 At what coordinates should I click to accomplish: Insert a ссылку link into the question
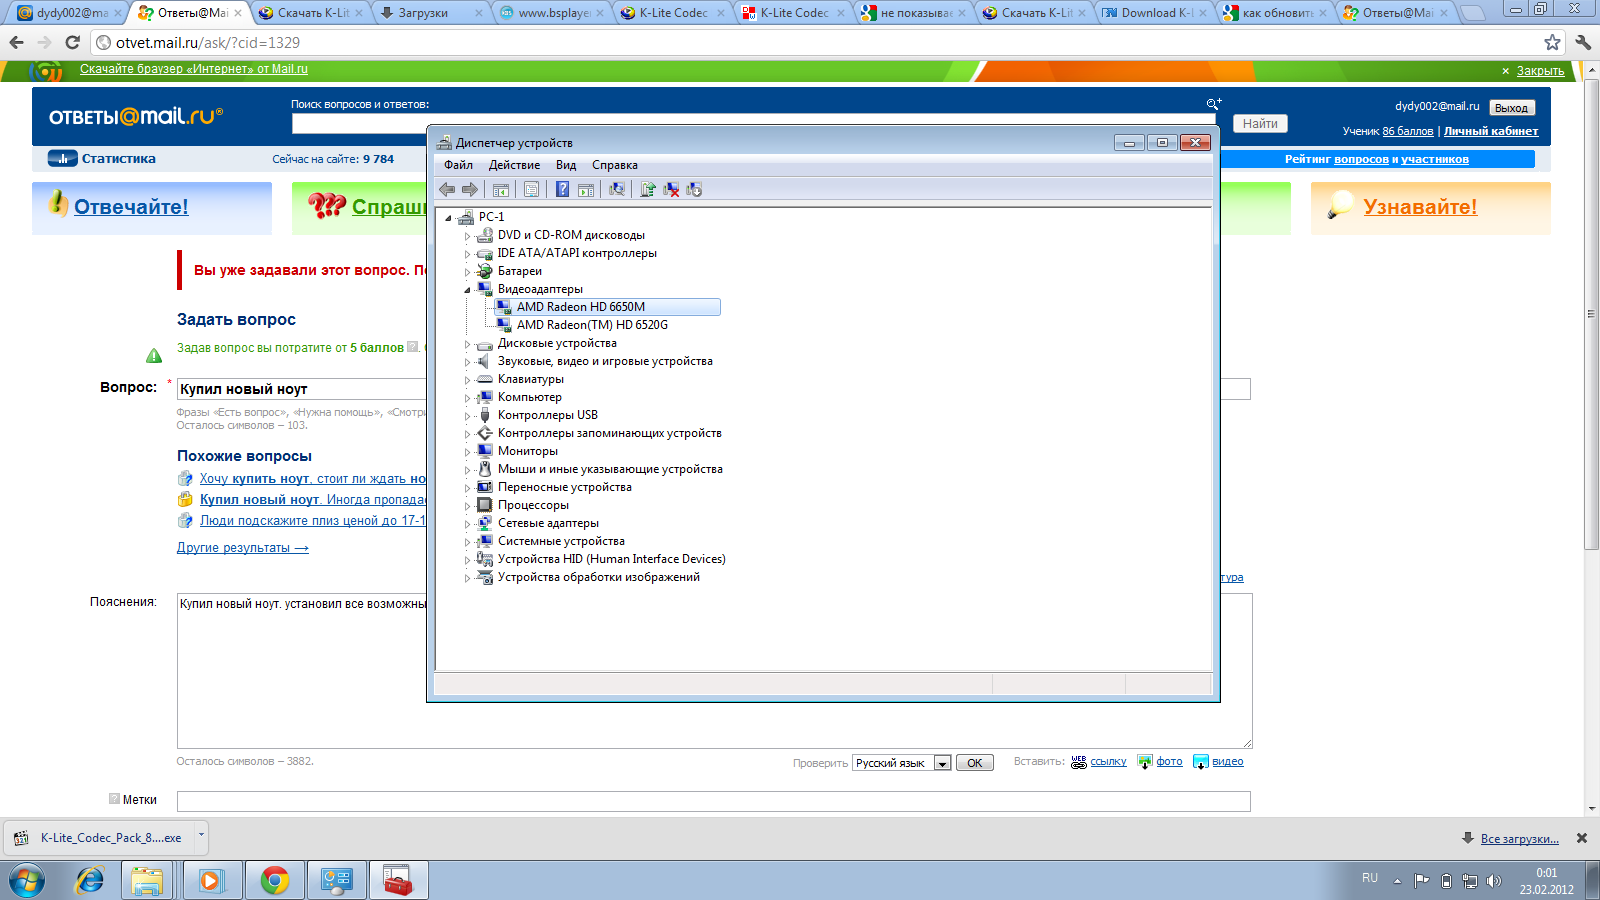[1108, 762]
